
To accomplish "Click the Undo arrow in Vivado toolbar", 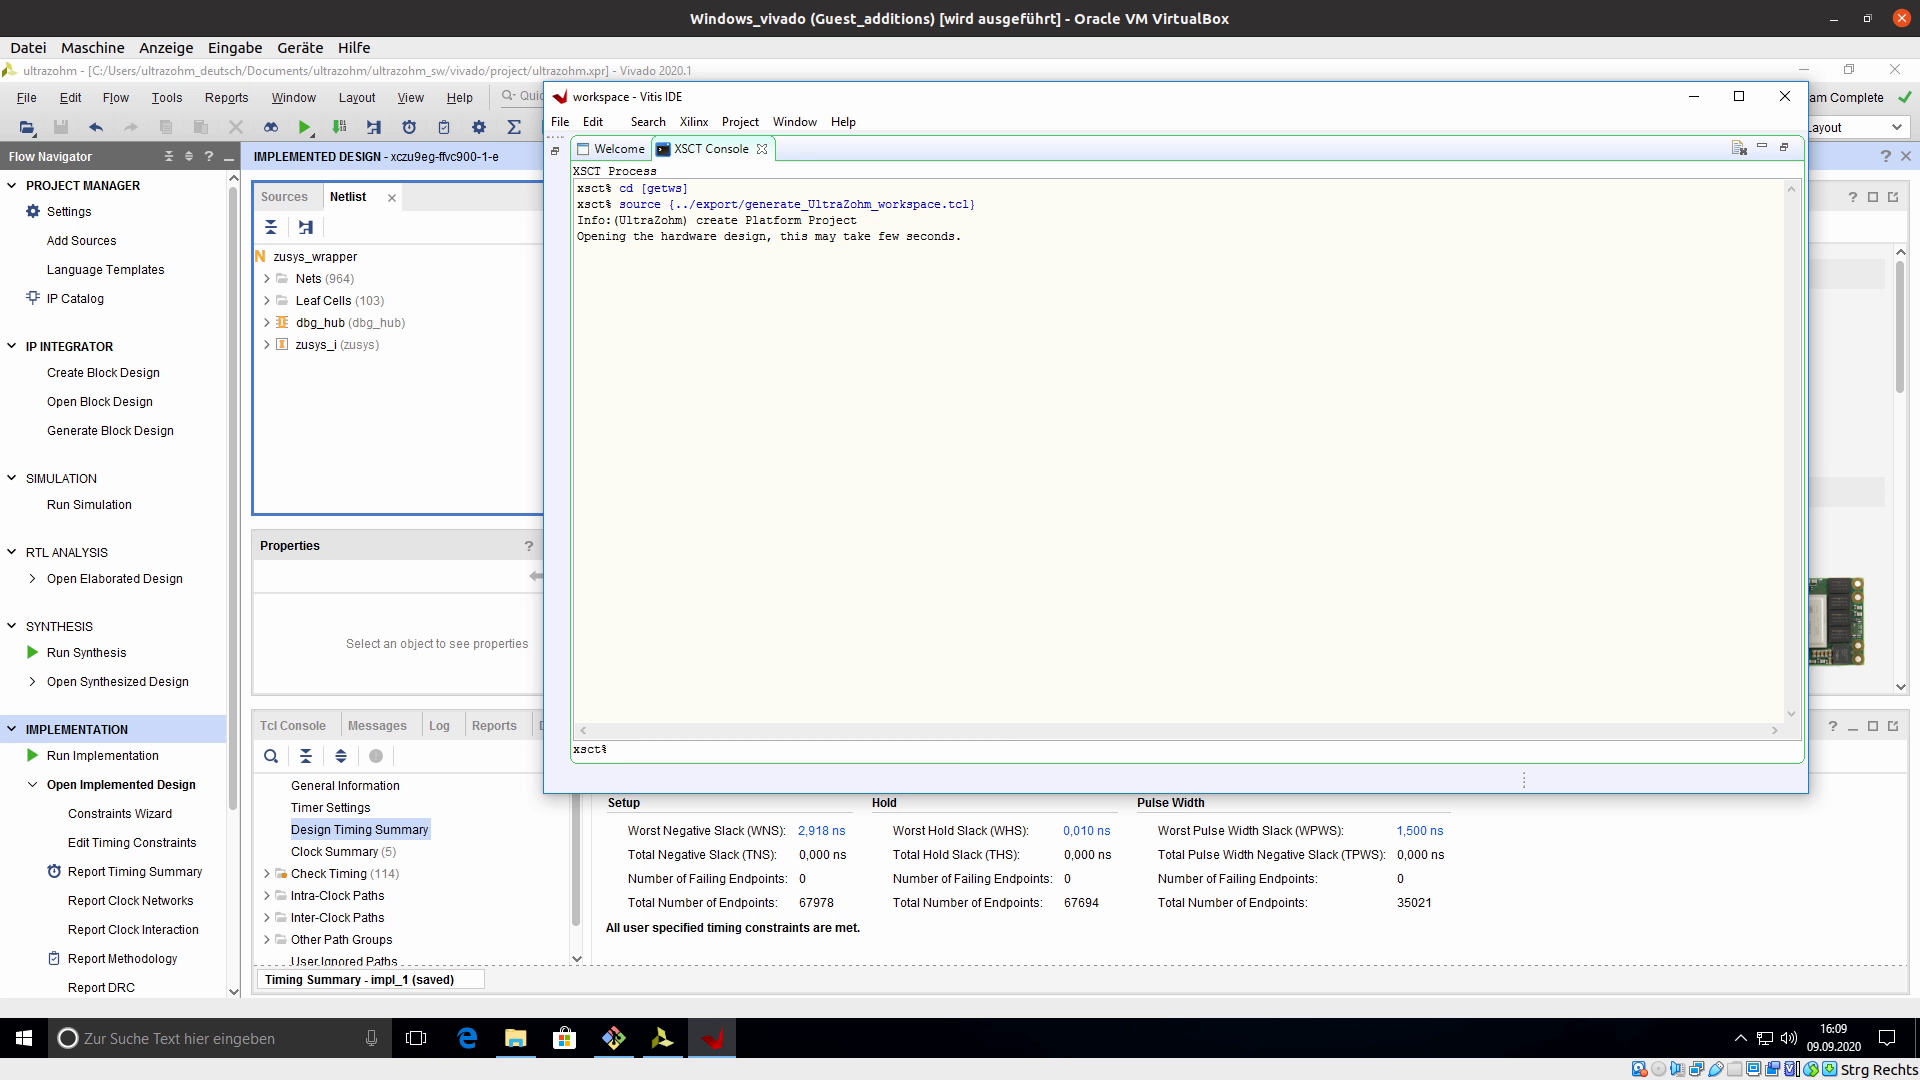I will 96,127.
